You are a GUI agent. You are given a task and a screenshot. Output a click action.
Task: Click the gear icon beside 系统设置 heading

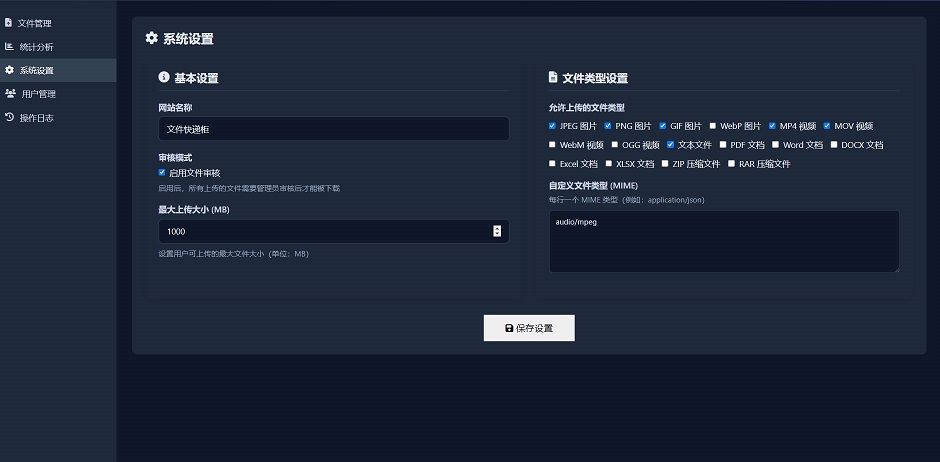(x=152, y=38)
